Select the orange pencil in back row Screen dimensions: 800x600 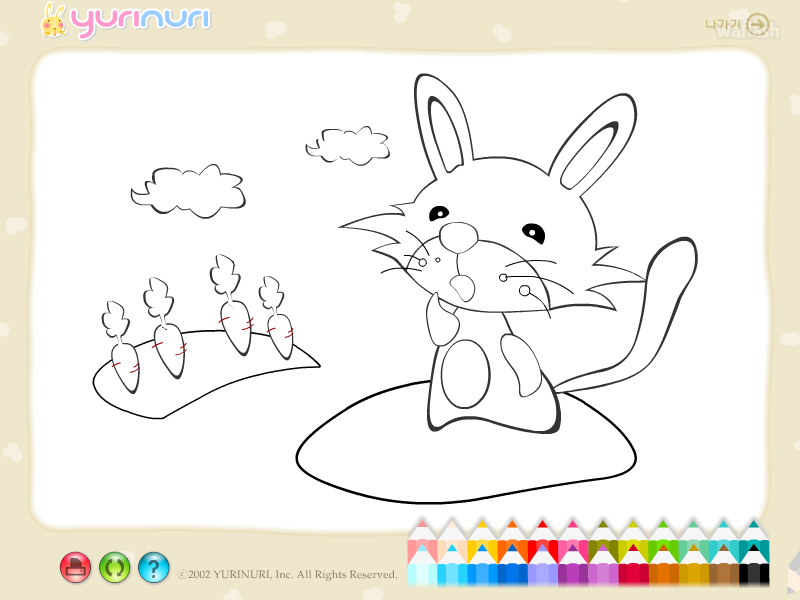coord(512,541)
